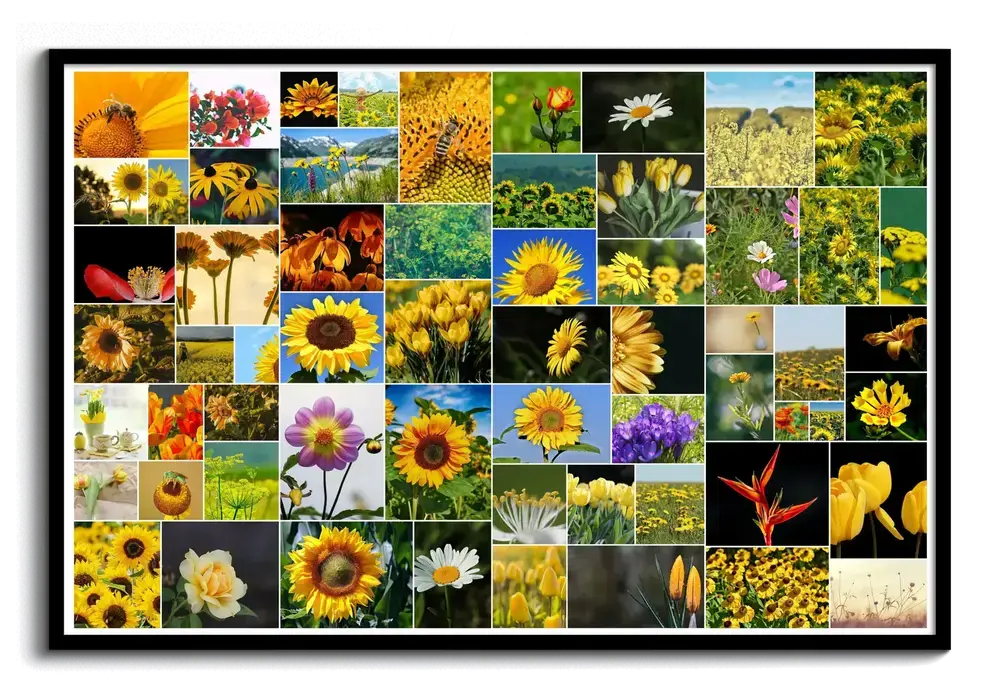The width and height of the screenshot is (1000, 699).
Task: Open the yellow rapeseed field under blue sky
Action: click(760, 129)
